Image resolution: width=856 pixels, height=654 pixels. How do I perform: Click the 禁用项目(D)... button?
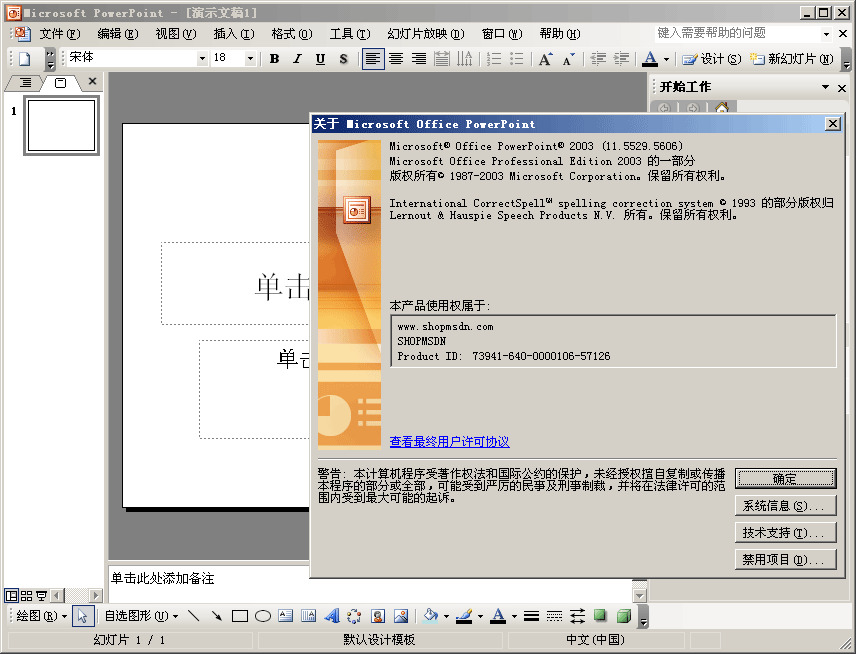click(x=785, y=559)
